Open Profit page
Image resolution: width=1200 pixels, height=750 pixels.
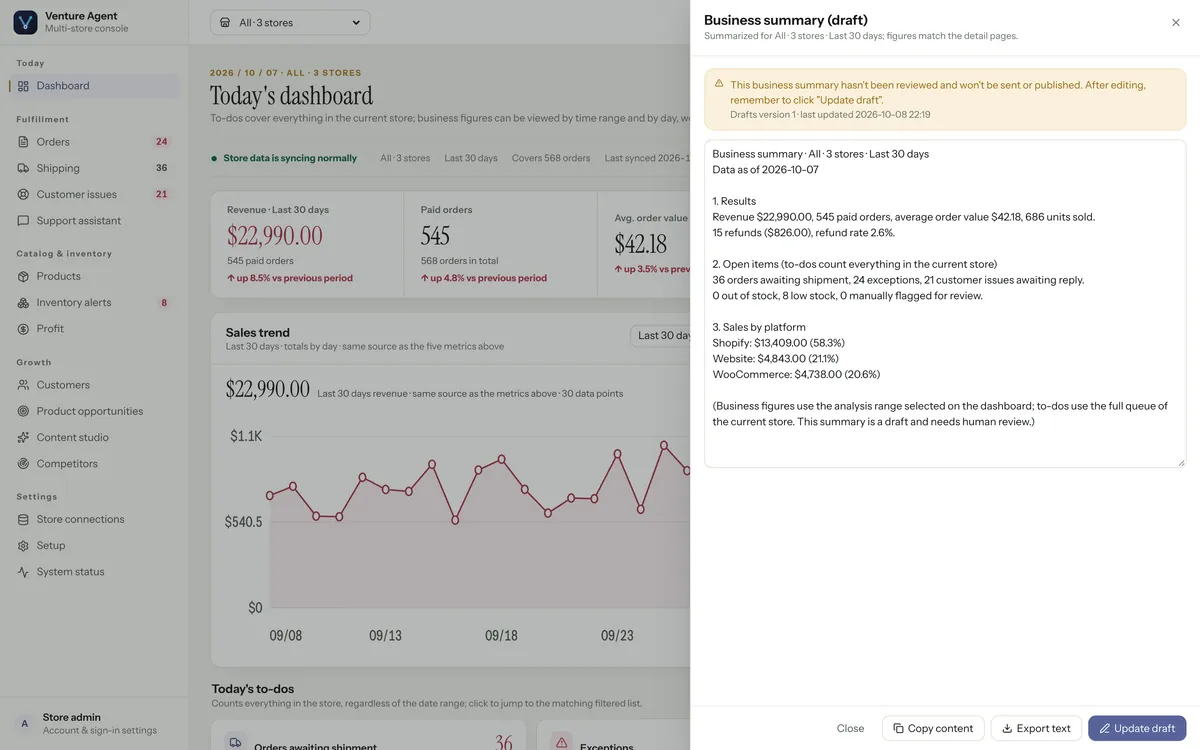pyautogui.click(x=94, y=328)
